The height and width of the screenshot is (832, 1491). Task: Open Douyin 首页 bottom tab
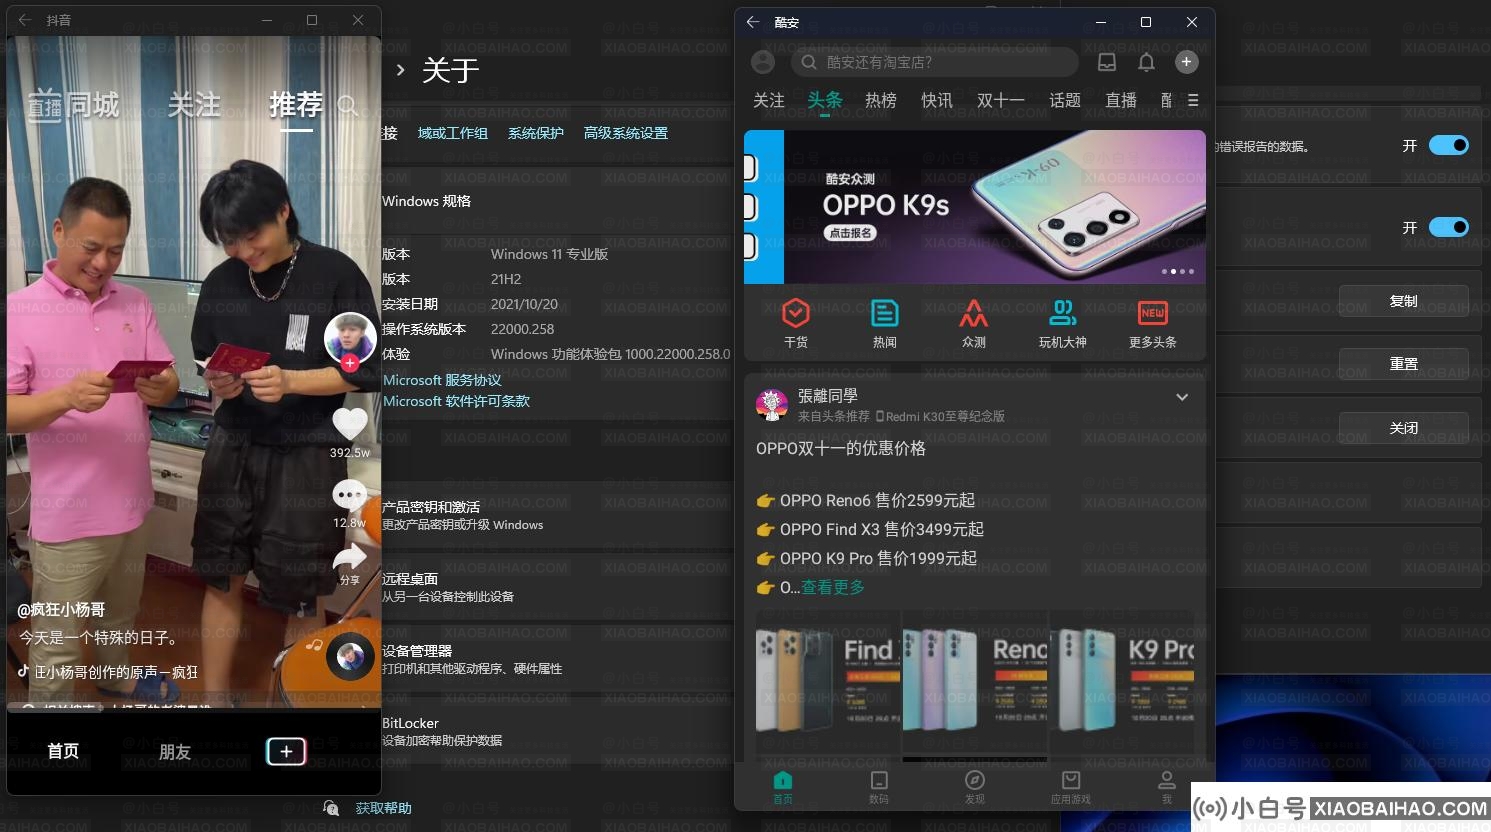(63, 751)
